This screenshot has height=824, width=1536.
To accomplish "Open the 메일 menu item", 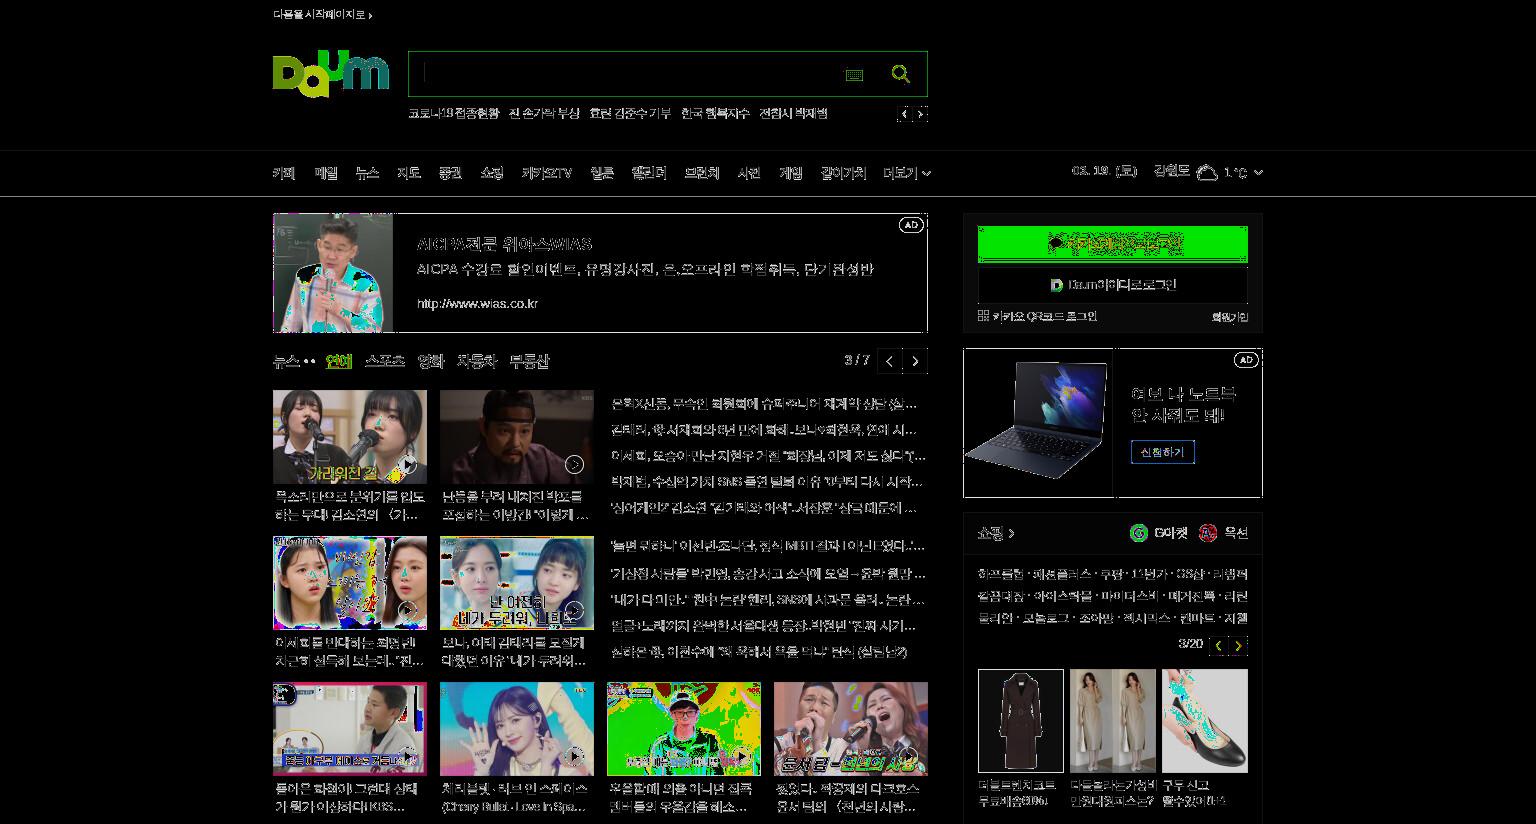I will (x=326, y=173).
